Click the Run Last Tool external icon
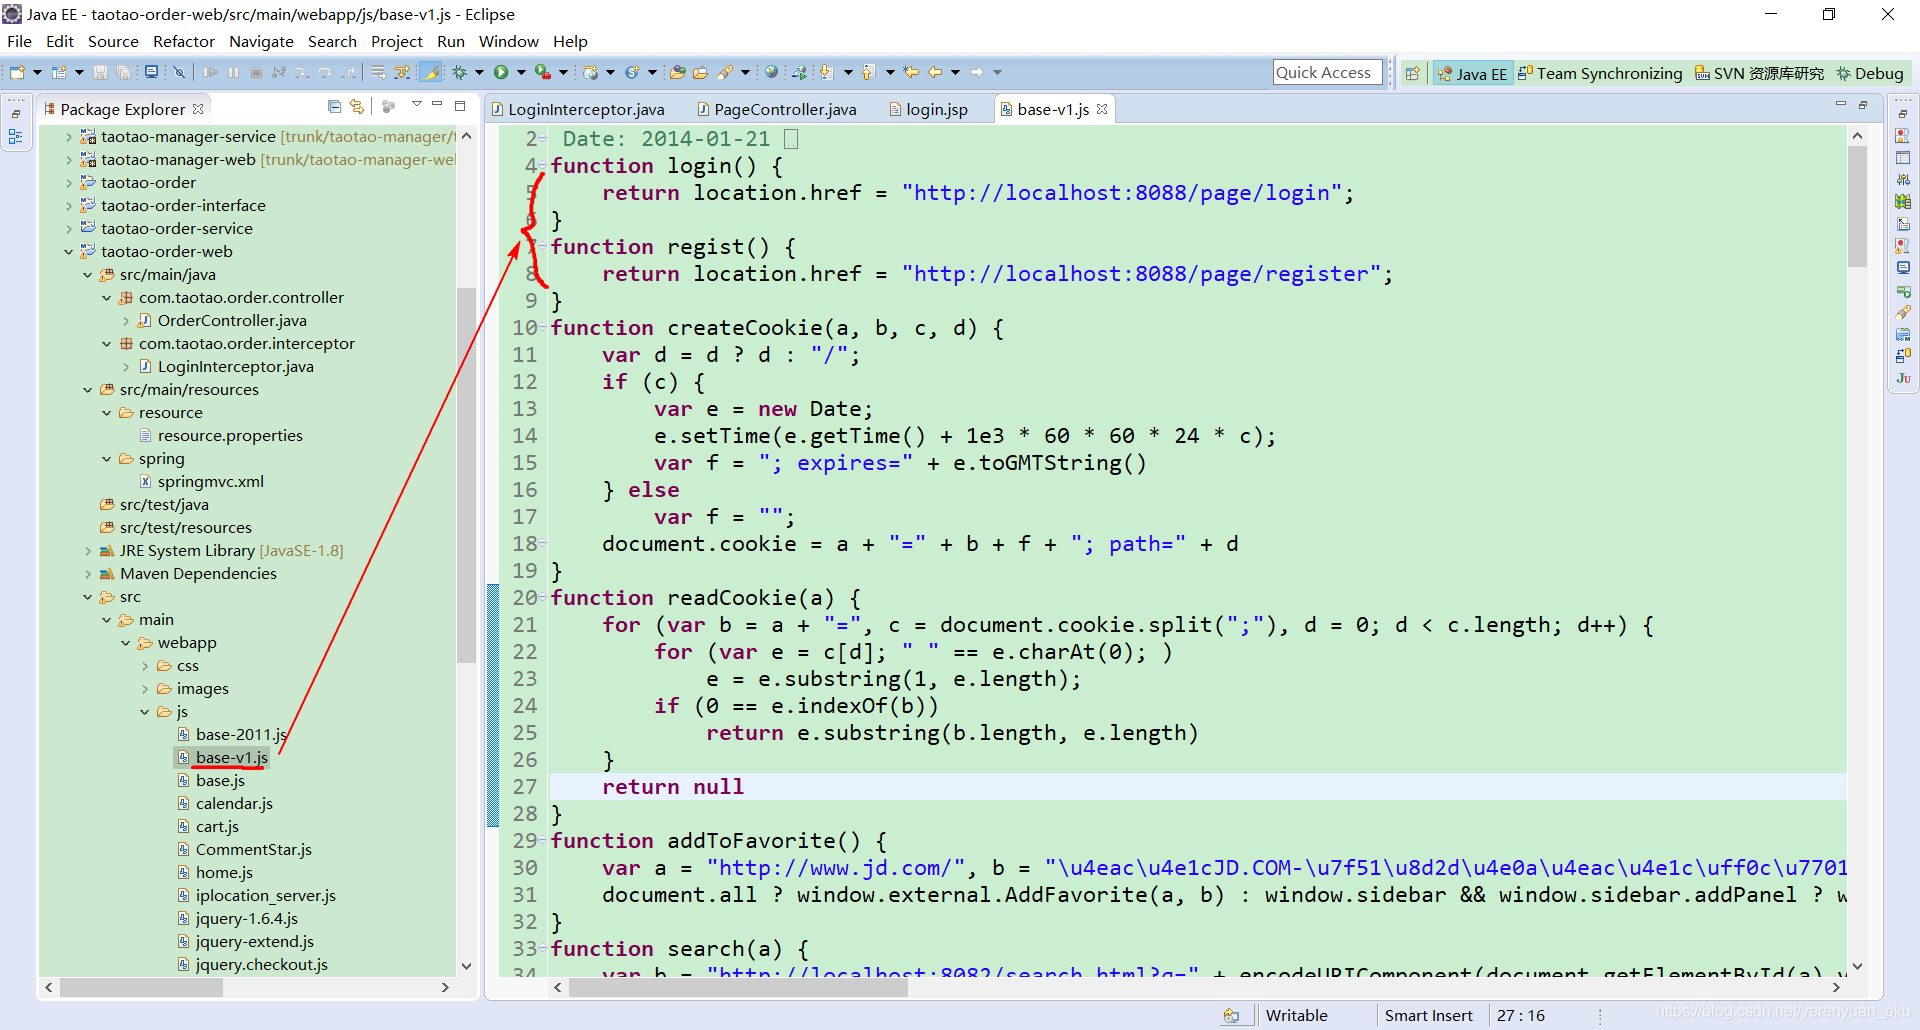Screen dimensions: 1920x1030 [x=543, y=72]
